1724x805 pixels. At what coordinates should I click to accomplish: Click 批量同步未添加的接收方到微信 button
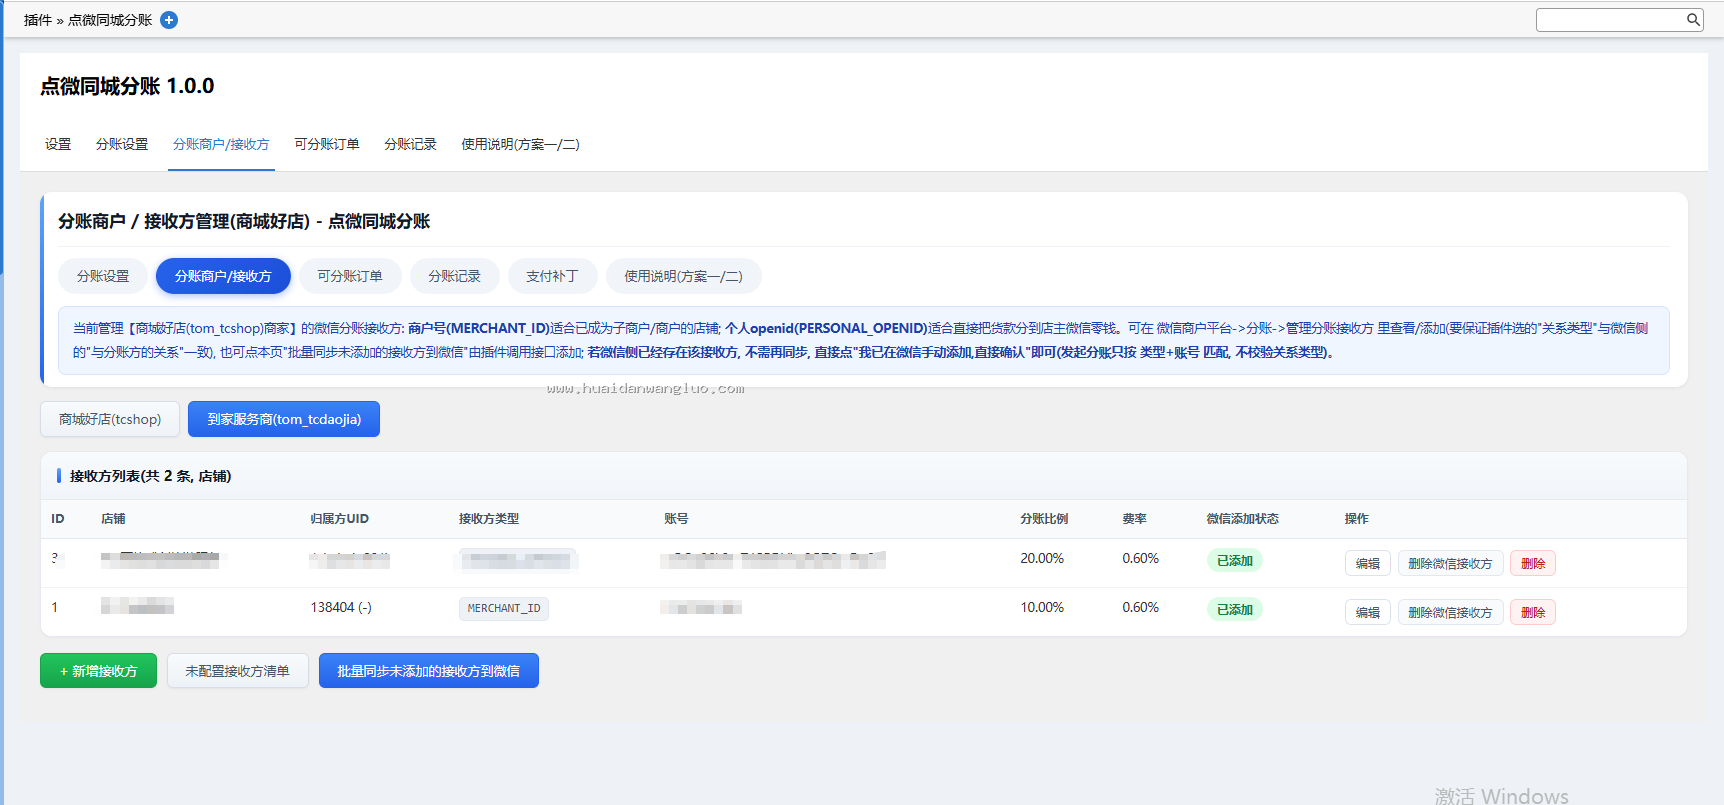click(x=429, y=671)
